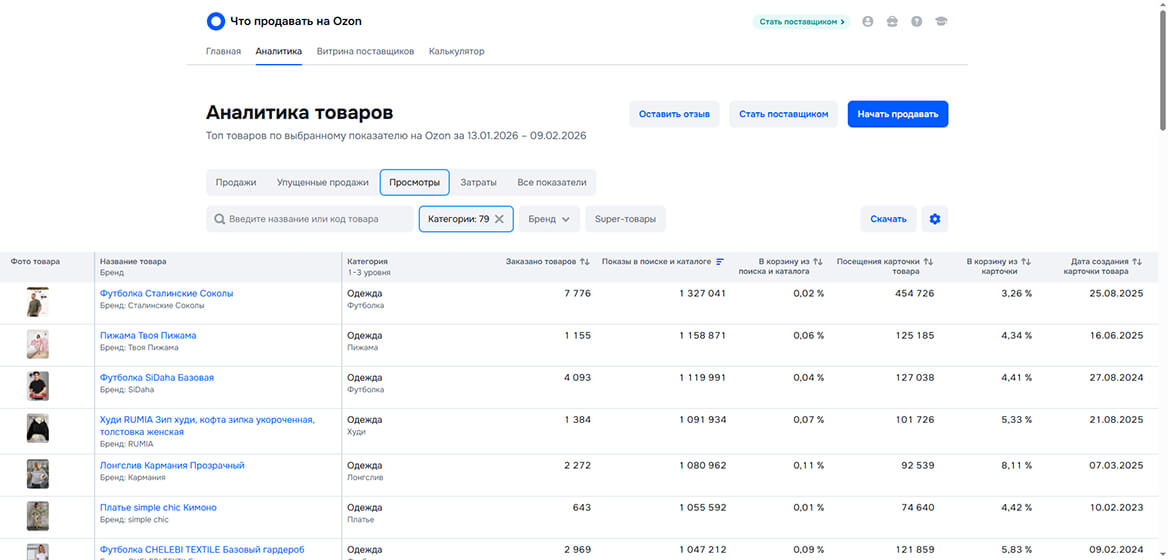The width and height of the screenshot is (1170, 560).
Task: Click the Ozon blue circle logo
Action: pyautogui.click(x=216, y=22)
